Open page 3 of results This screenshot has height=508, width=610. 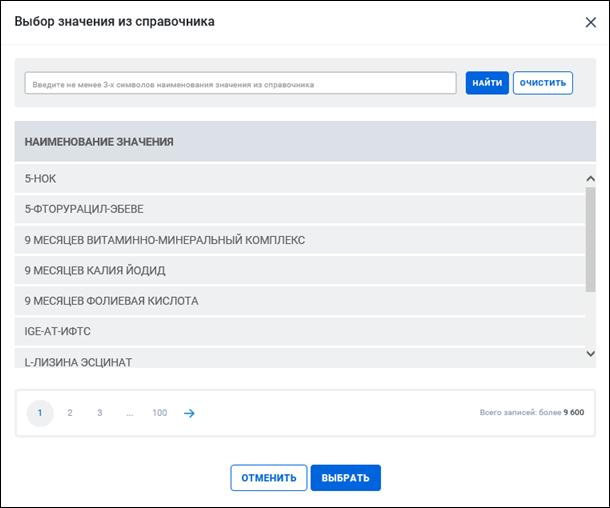(100, 413)
